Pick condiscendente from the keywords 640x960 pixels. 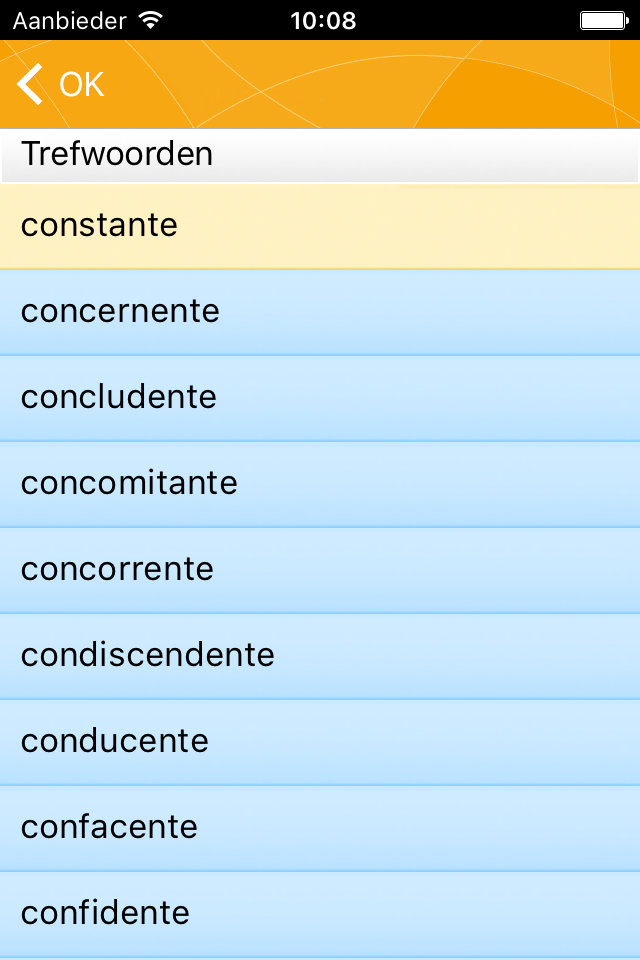(320, 656)
